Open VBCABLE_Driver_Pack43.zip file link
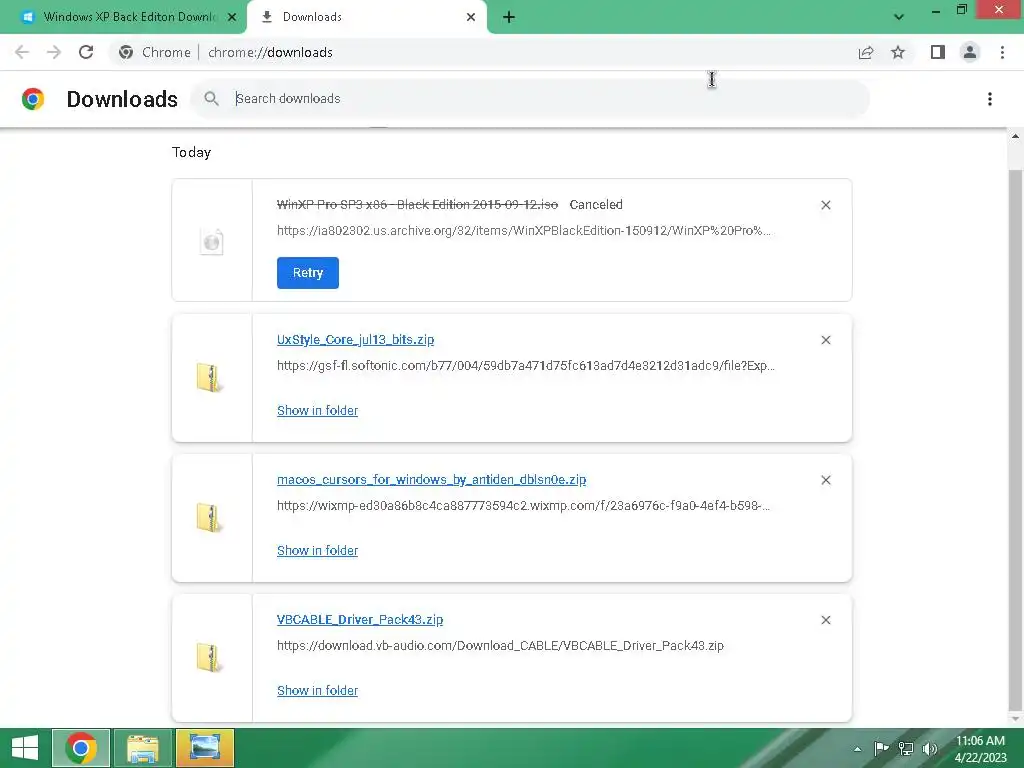 [x=360, y=619]
